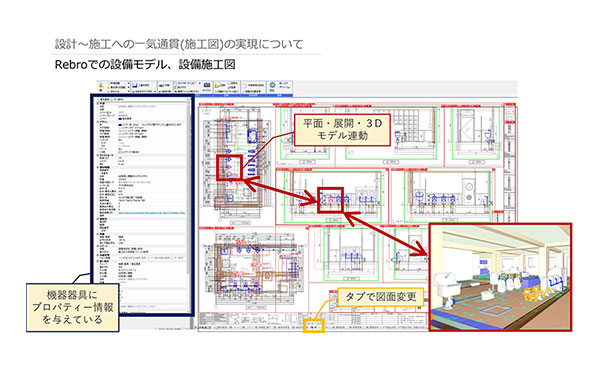Viewport: 600px width, 375px height.
Task: Switch to the drawing tab highlighted by the orange box
Action: 314,327
